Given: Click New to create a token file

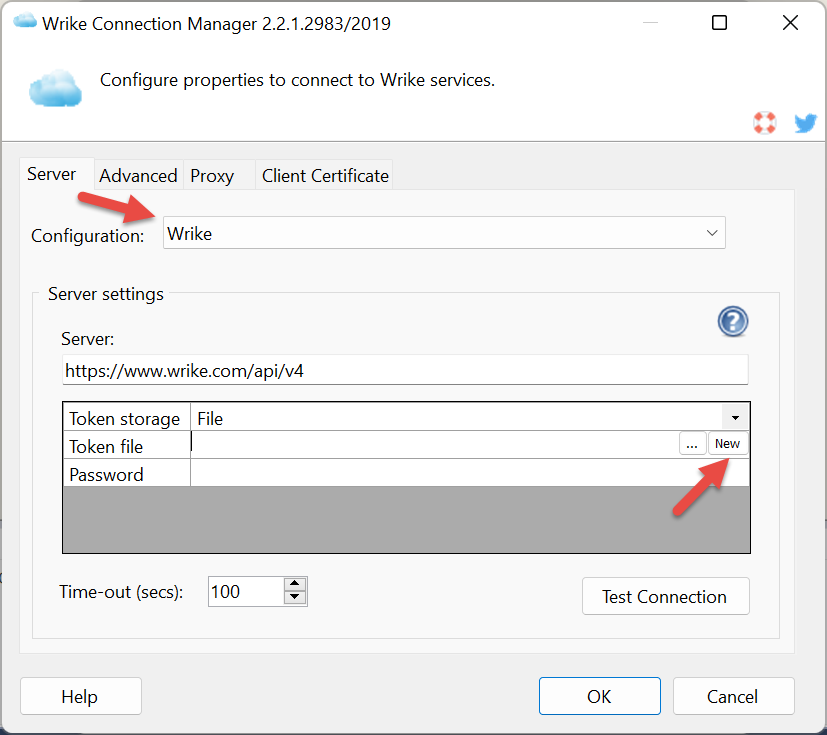Looking at the screenshot, I should point(727,444).
